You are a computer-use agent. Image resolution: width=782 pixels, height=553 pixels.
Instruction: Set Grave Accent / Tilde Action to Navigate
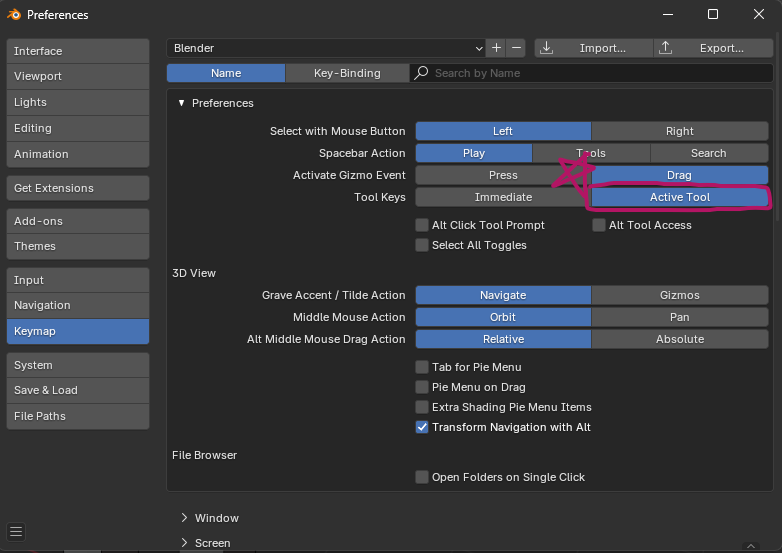point(503,295)
